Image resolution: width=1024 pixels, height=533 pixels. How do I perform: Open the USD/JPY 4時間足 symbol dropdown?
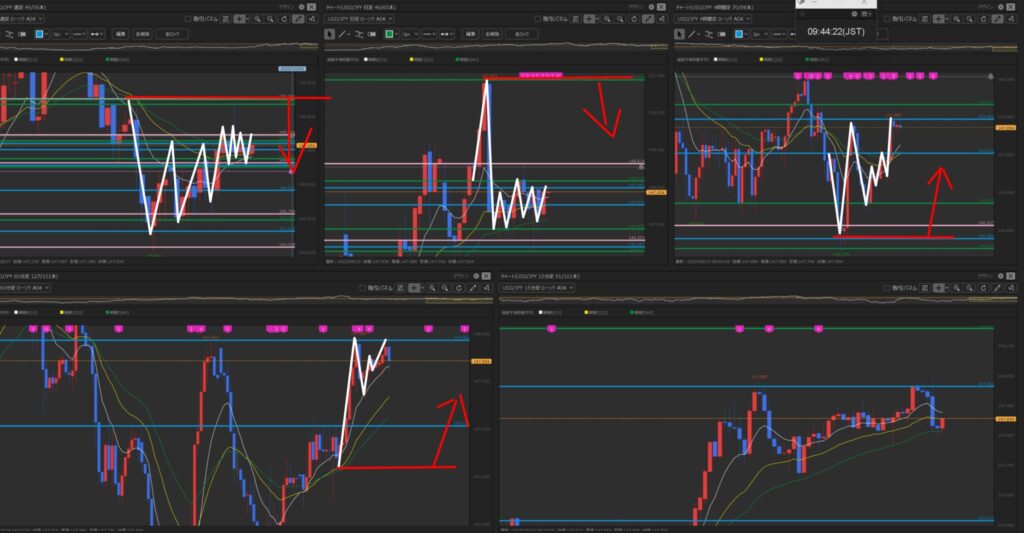tap(711, 19)
